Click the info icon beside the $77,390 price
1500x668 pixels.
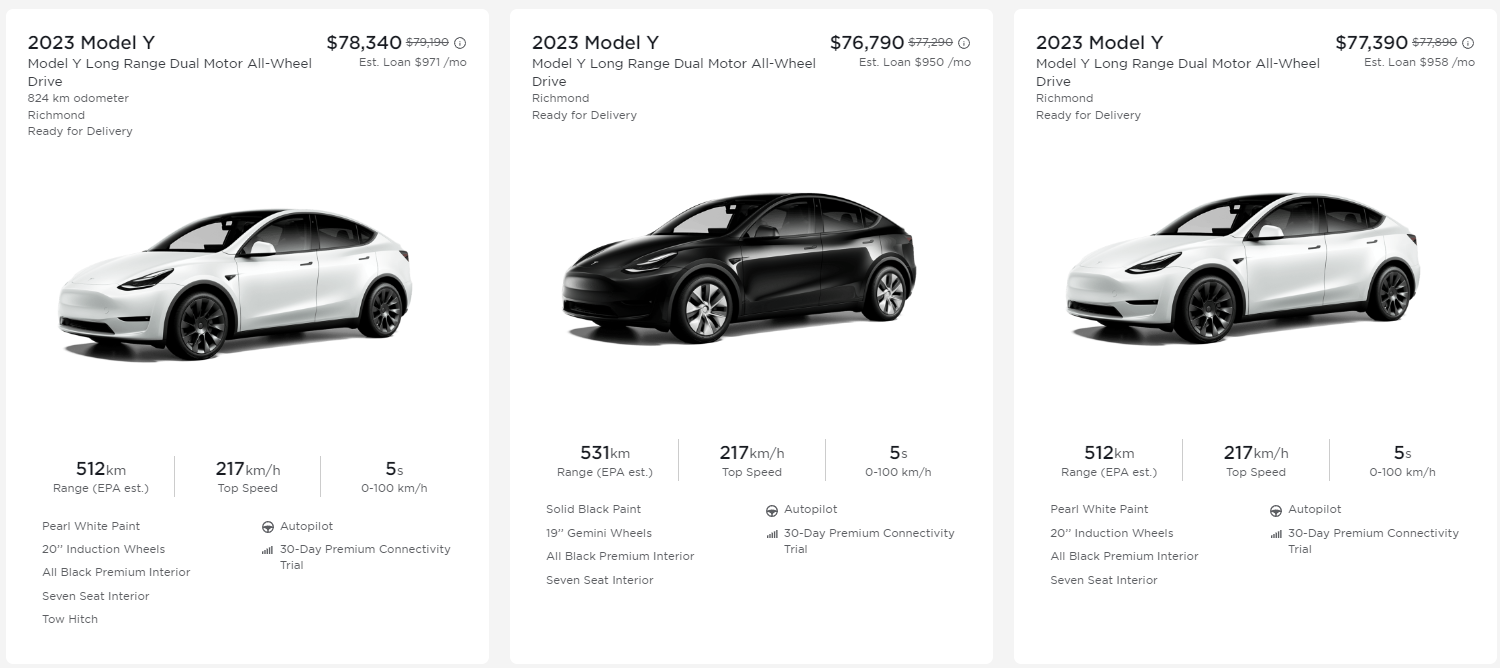(x=1468, y=42)
